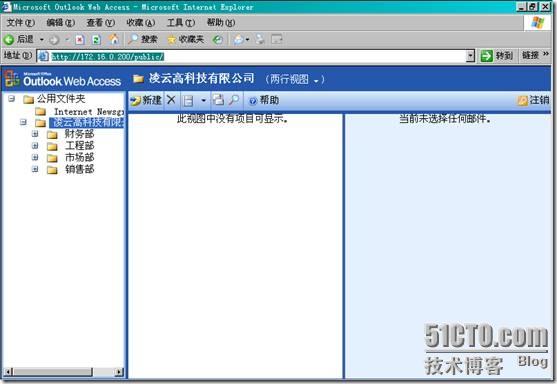Open the 帮助 (Help) menu in menu bar

coord(221,23)
